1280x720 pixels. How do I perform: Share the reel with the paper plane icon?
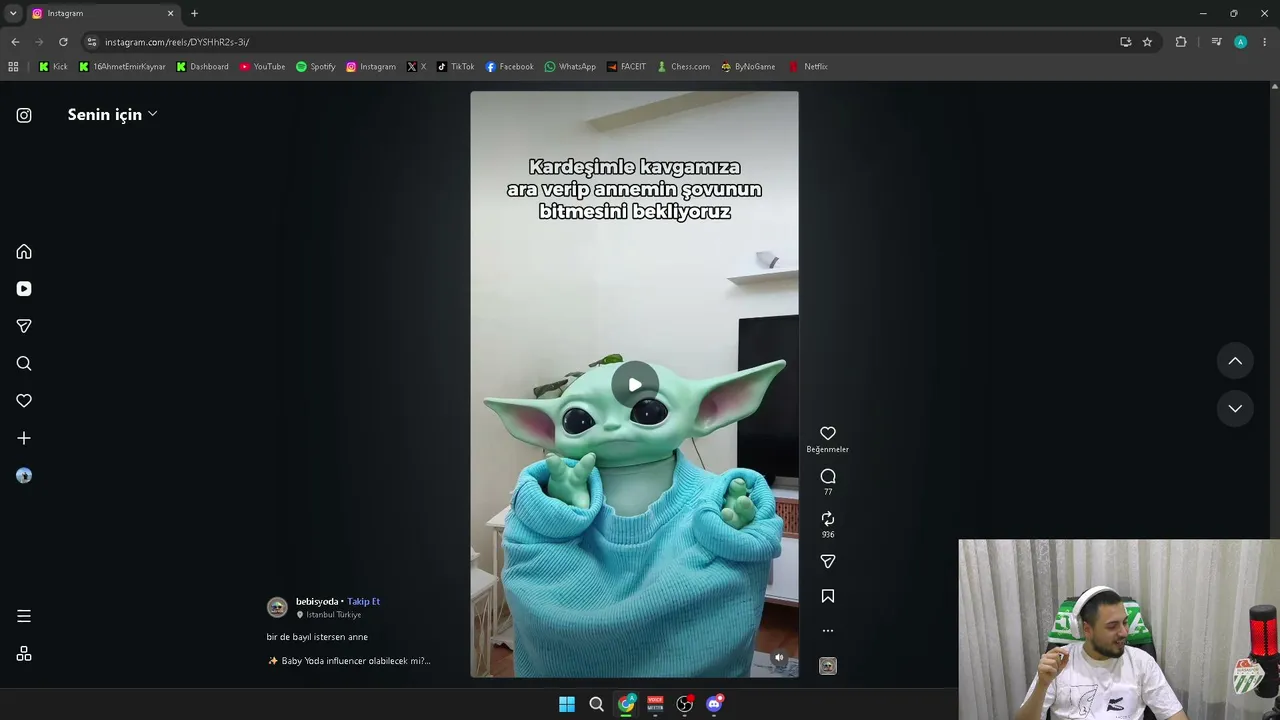(x=828, y=562)
